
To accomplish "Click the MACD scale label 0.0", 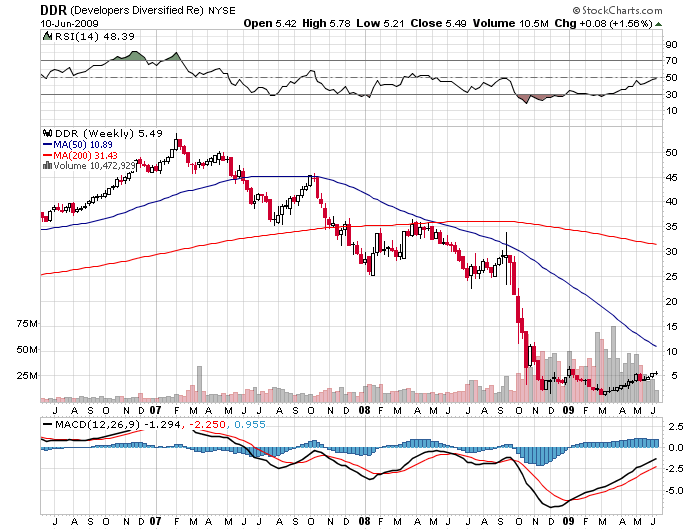I will tap(676, 447).
